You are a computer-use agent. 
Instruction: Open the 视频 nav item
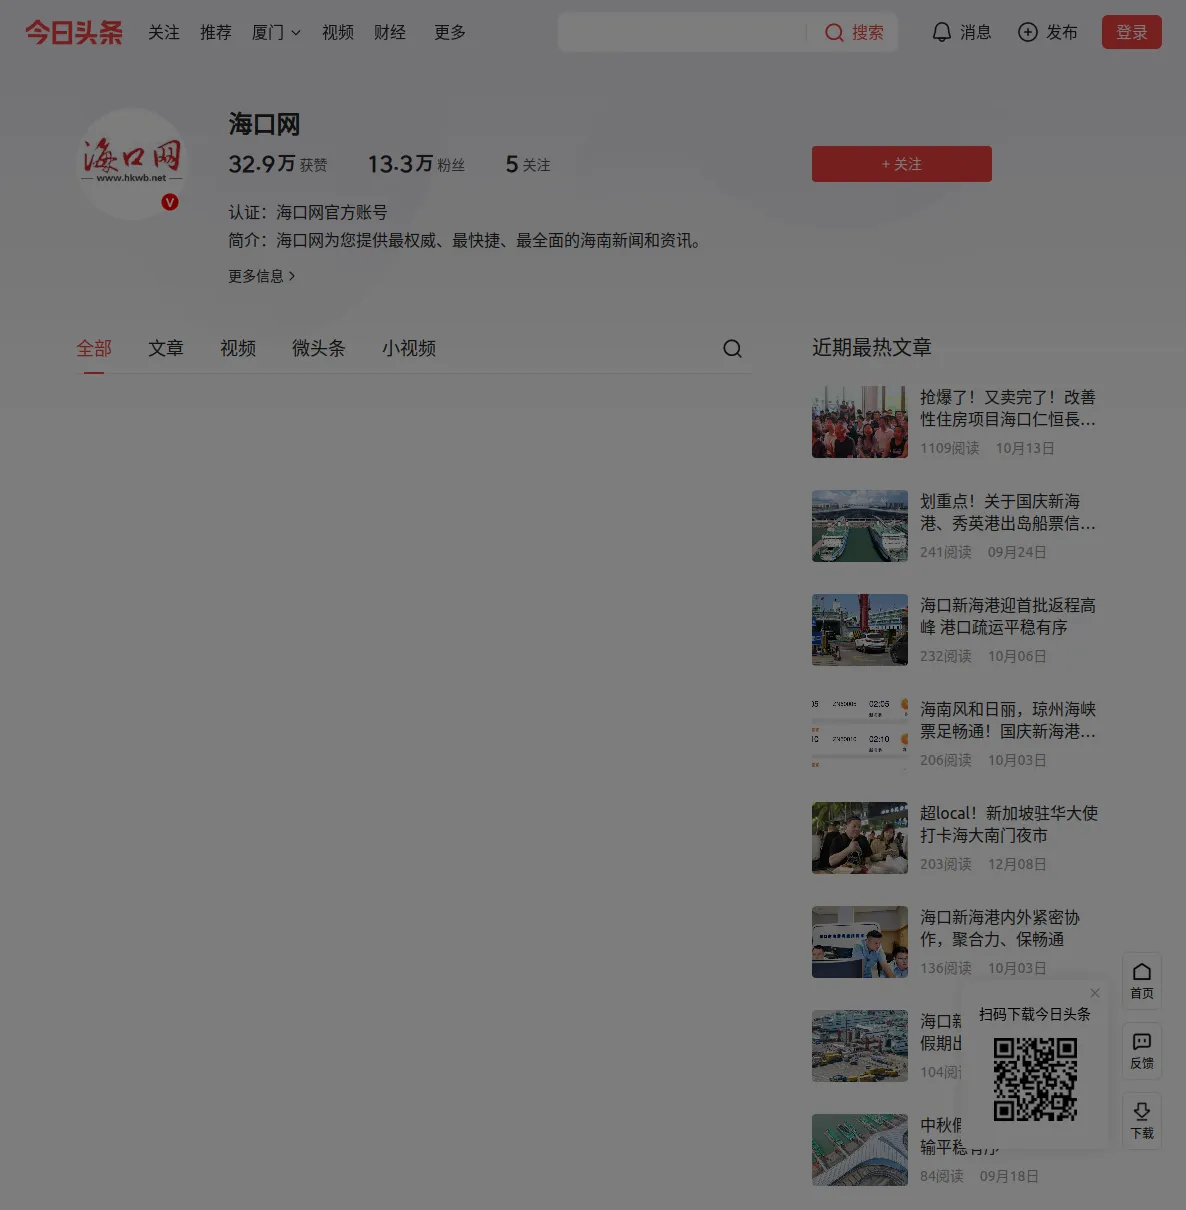[x=338, y=33]
